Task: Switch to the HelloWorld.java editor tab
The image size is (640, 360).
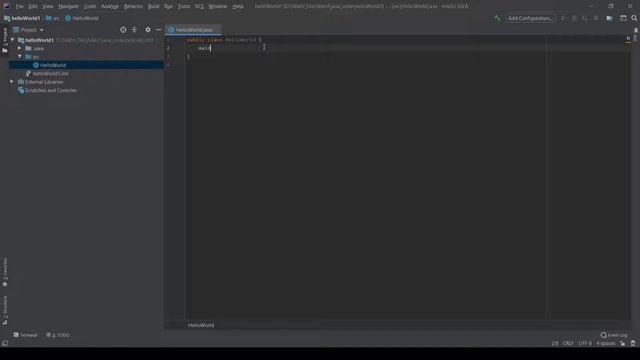Action: [x=193, y=30]
